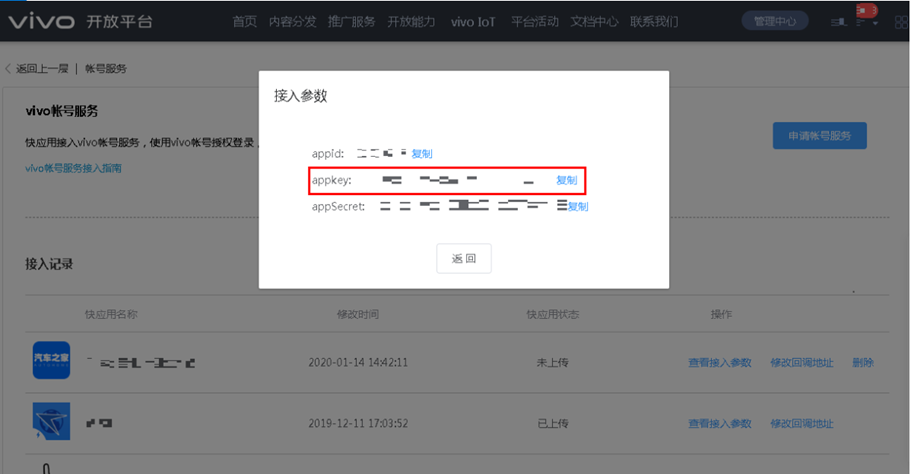Open notifications icon with red badge
Viewport: 911px width, 474px height.
coord(866,10)
